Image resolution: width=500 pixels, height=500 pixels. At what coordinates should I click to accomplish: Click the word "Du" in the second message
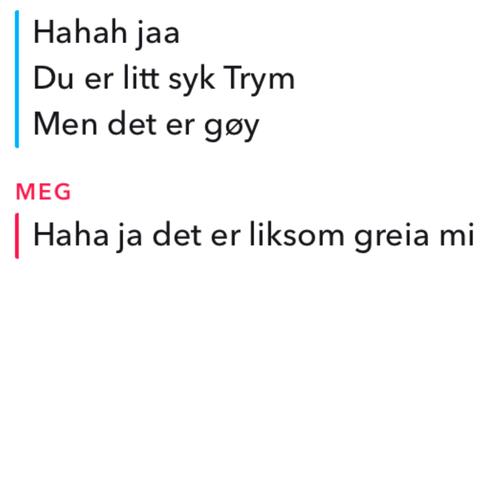click(53, 78)
